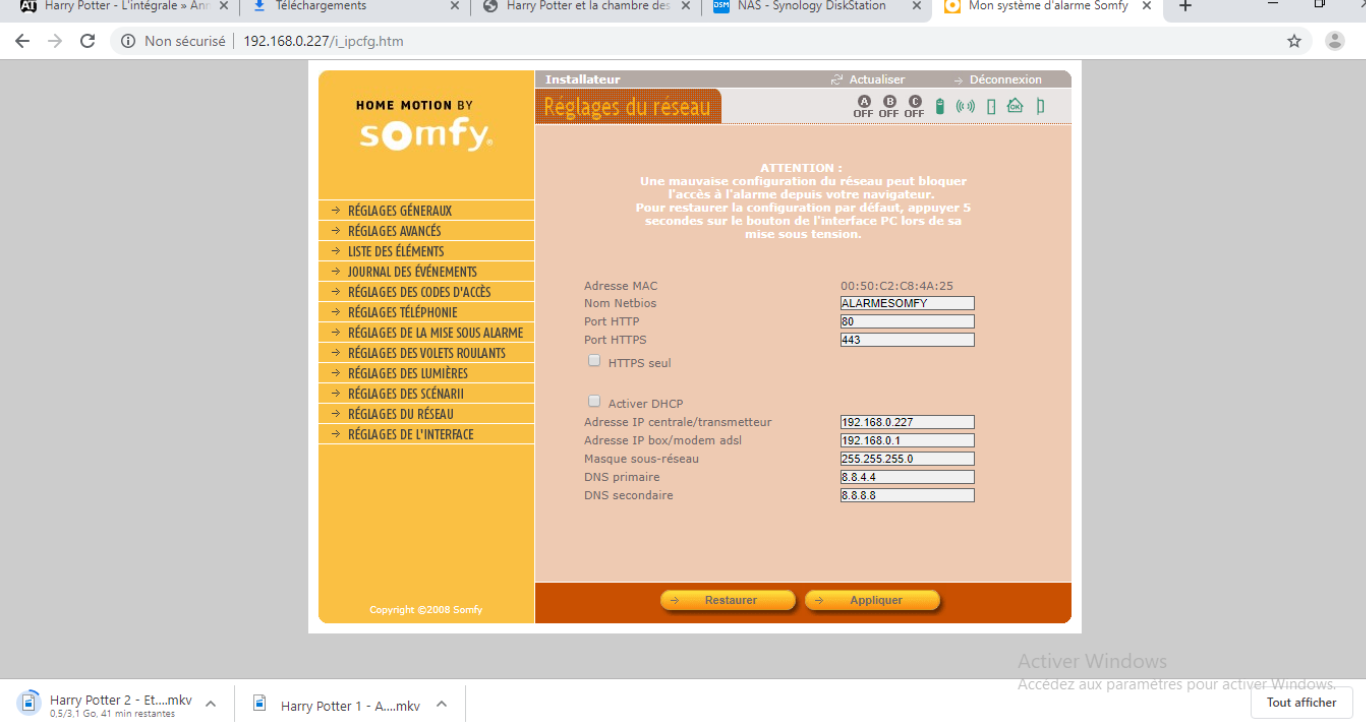
Task: Click the Harry Potter 2 download file icon
Action: pos(29,702)
